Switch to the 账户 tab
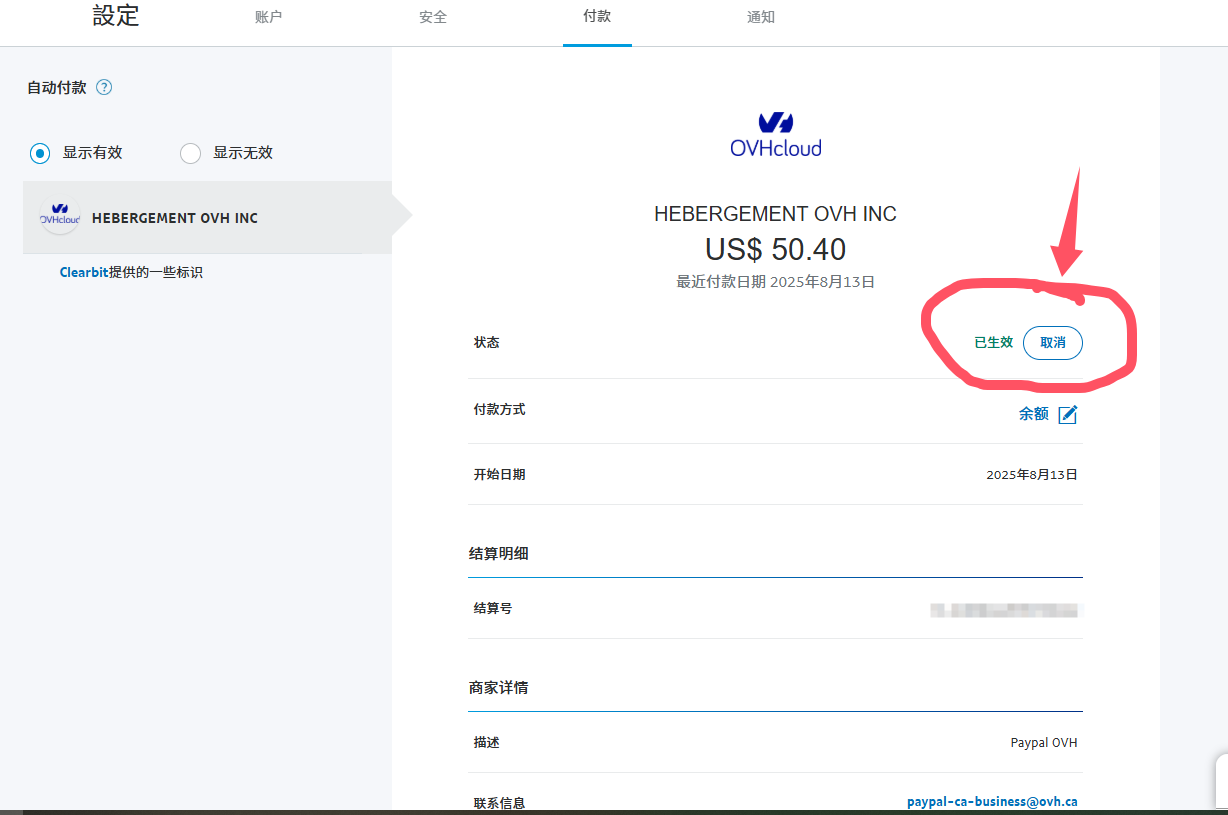 tap(268, 17)
